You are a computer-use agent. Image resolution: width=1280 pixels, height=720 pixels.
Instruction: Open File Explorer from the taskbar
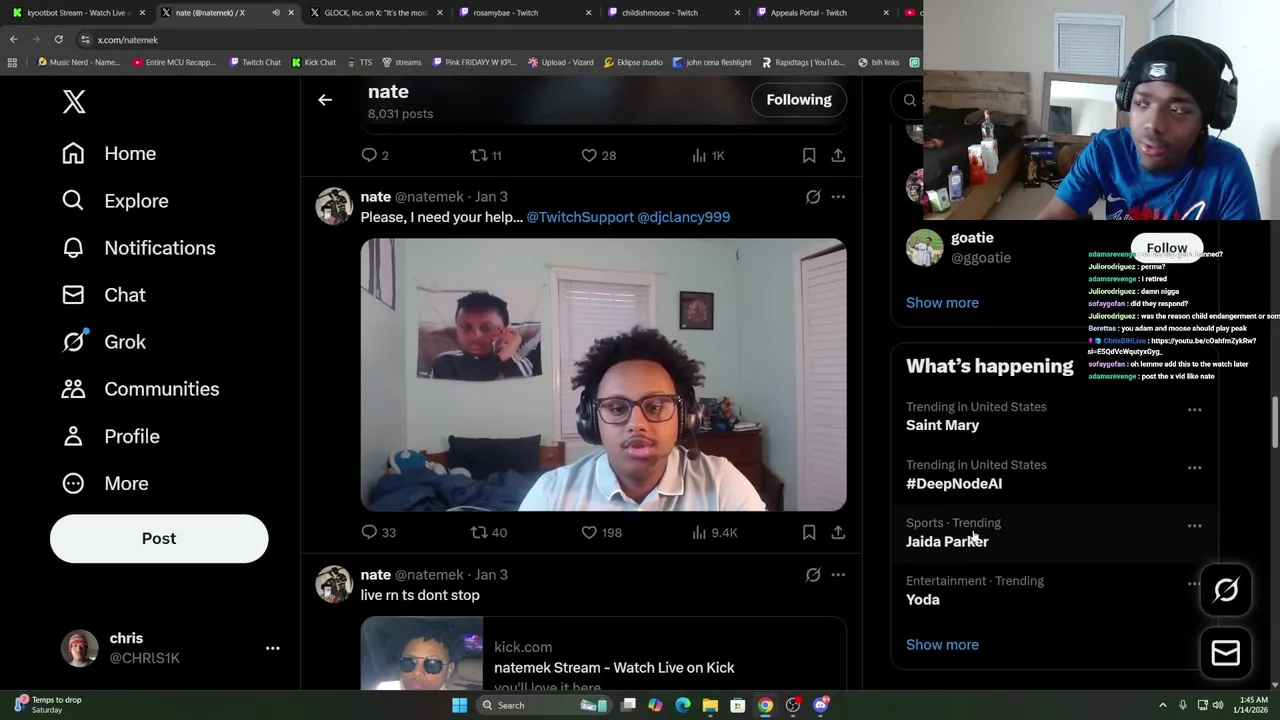coord(710,705)
